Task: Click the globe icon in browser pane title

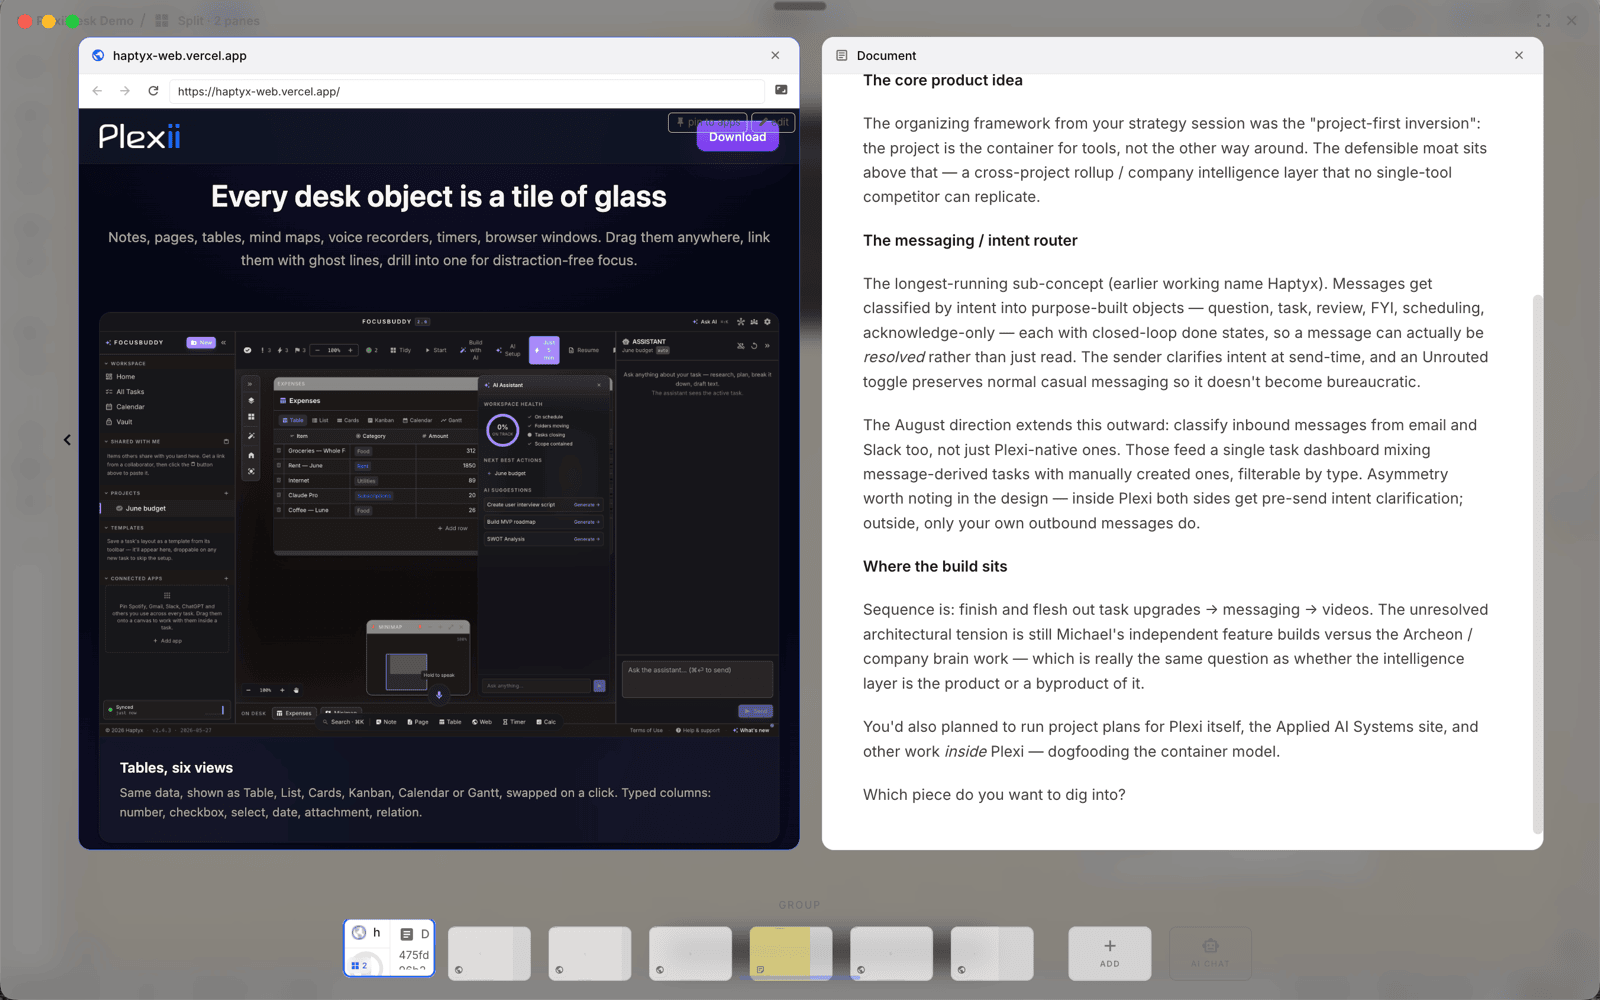Action: click(x=98, y=56)
